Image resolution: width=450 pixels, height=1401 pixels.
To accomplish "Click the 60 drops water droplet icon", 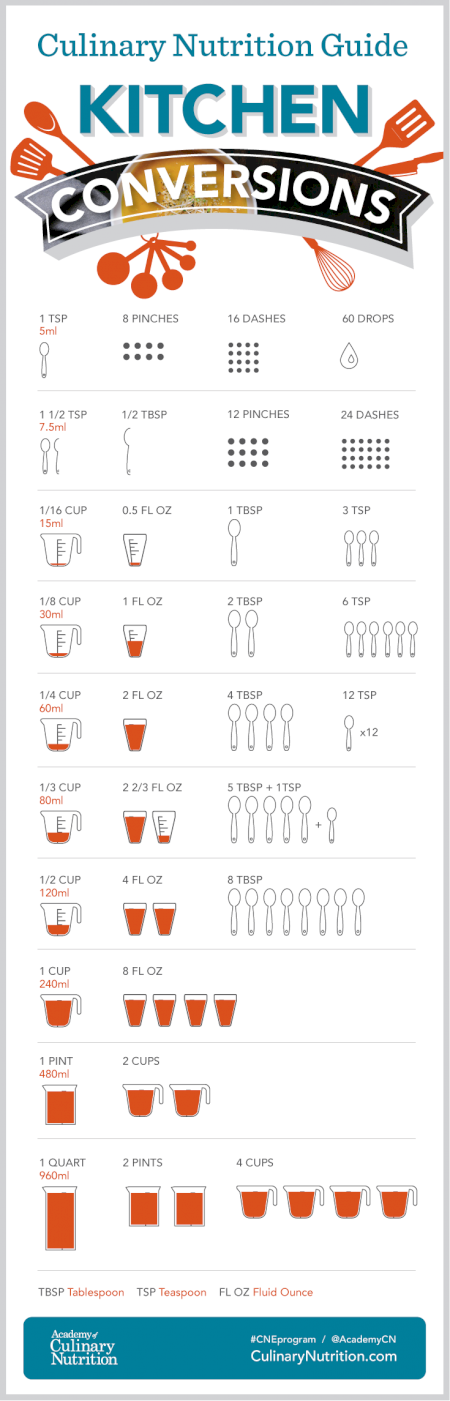I will click(348, 357).
